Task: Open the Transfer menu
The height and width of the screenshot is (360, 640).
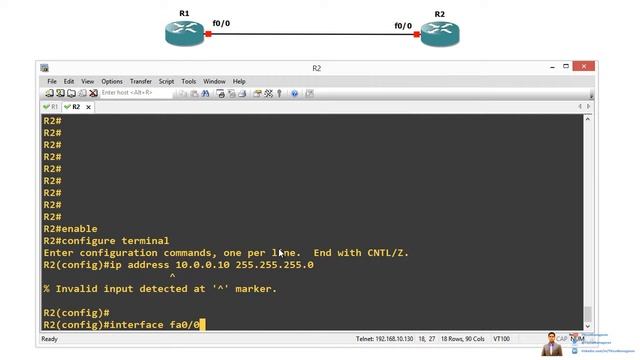Action: [x=141, y=81]
